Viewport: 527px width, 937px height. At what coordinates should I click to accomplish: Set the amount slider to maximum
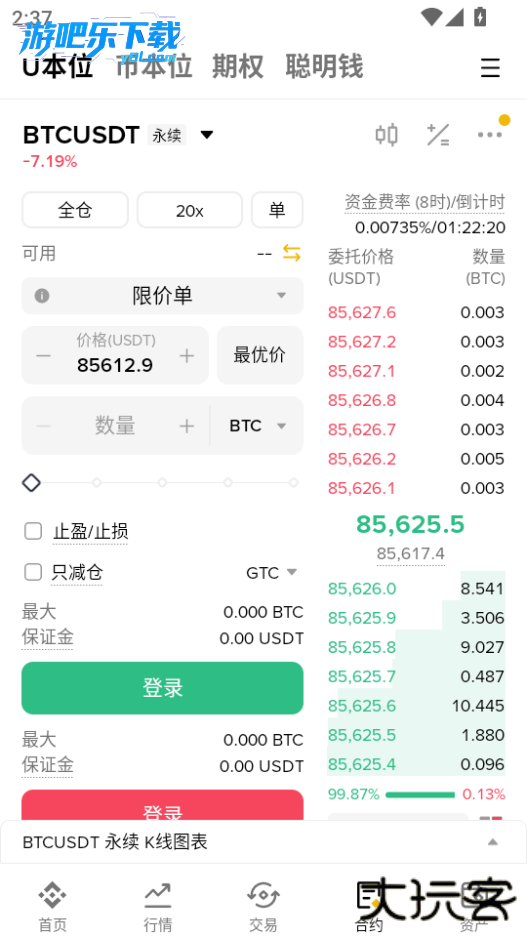[293, 483]
